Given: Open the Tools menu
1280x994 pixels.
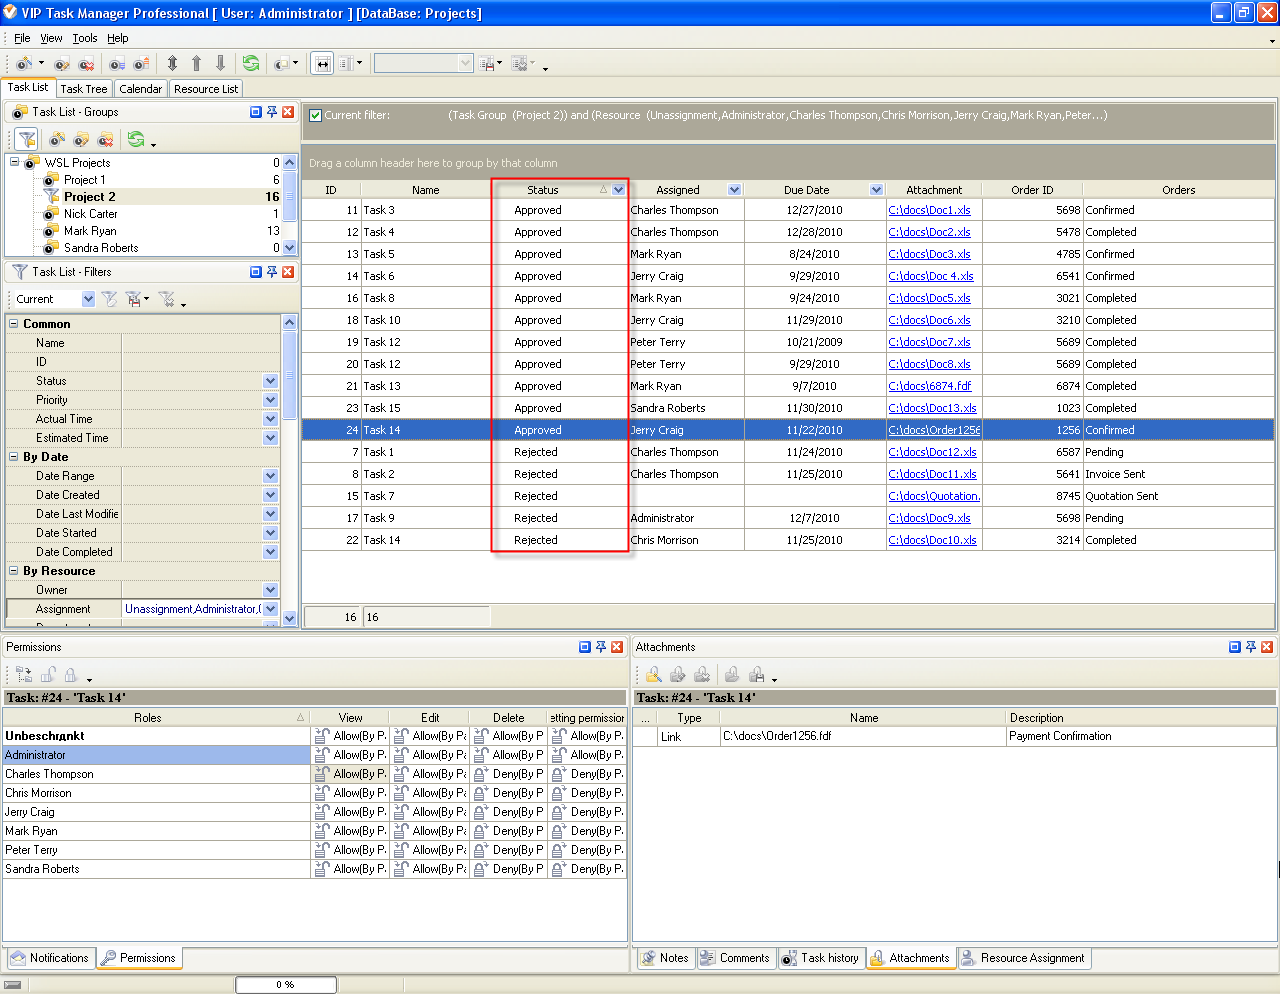Looking at the screenshot, I should pos(85,38).
